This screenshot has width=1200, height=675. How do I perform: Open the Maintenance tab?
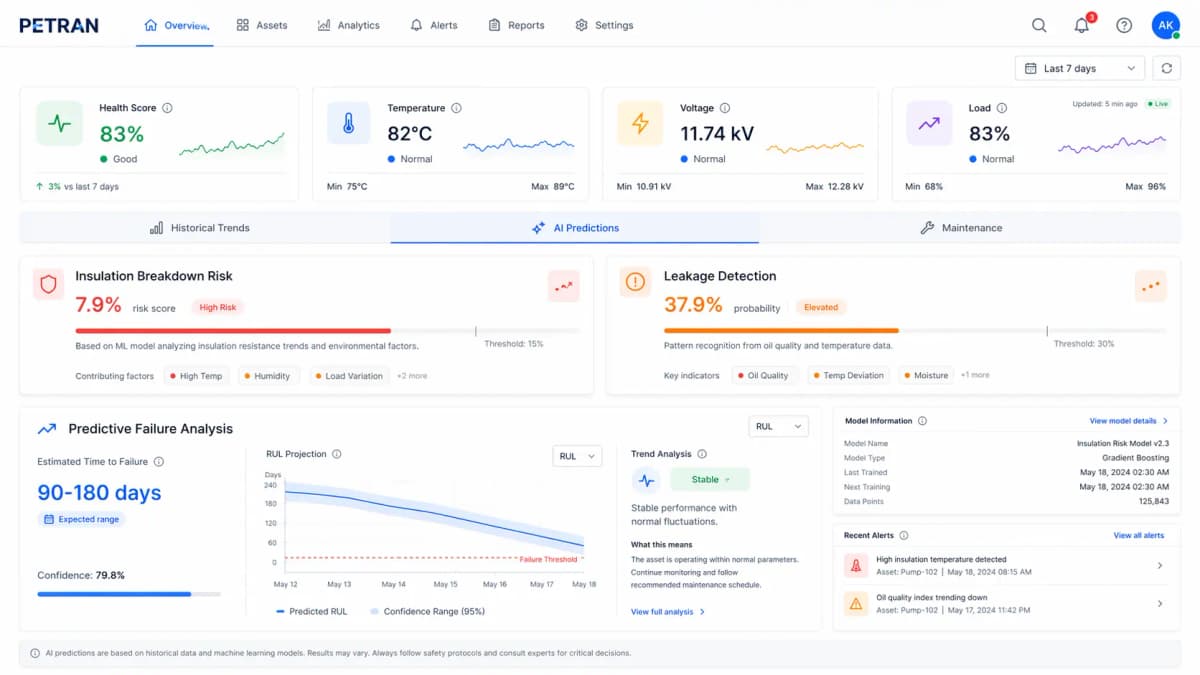point(960,227)
